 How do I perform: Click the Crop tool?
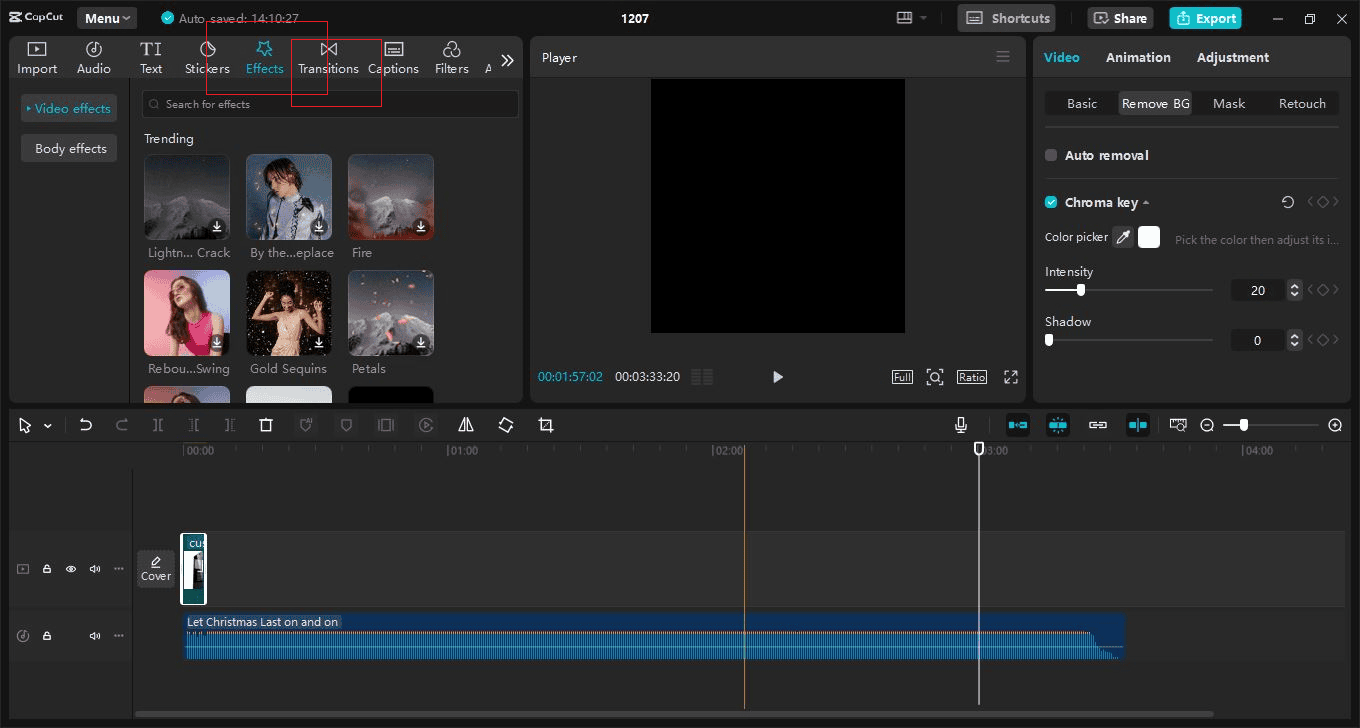pos(546,425)
